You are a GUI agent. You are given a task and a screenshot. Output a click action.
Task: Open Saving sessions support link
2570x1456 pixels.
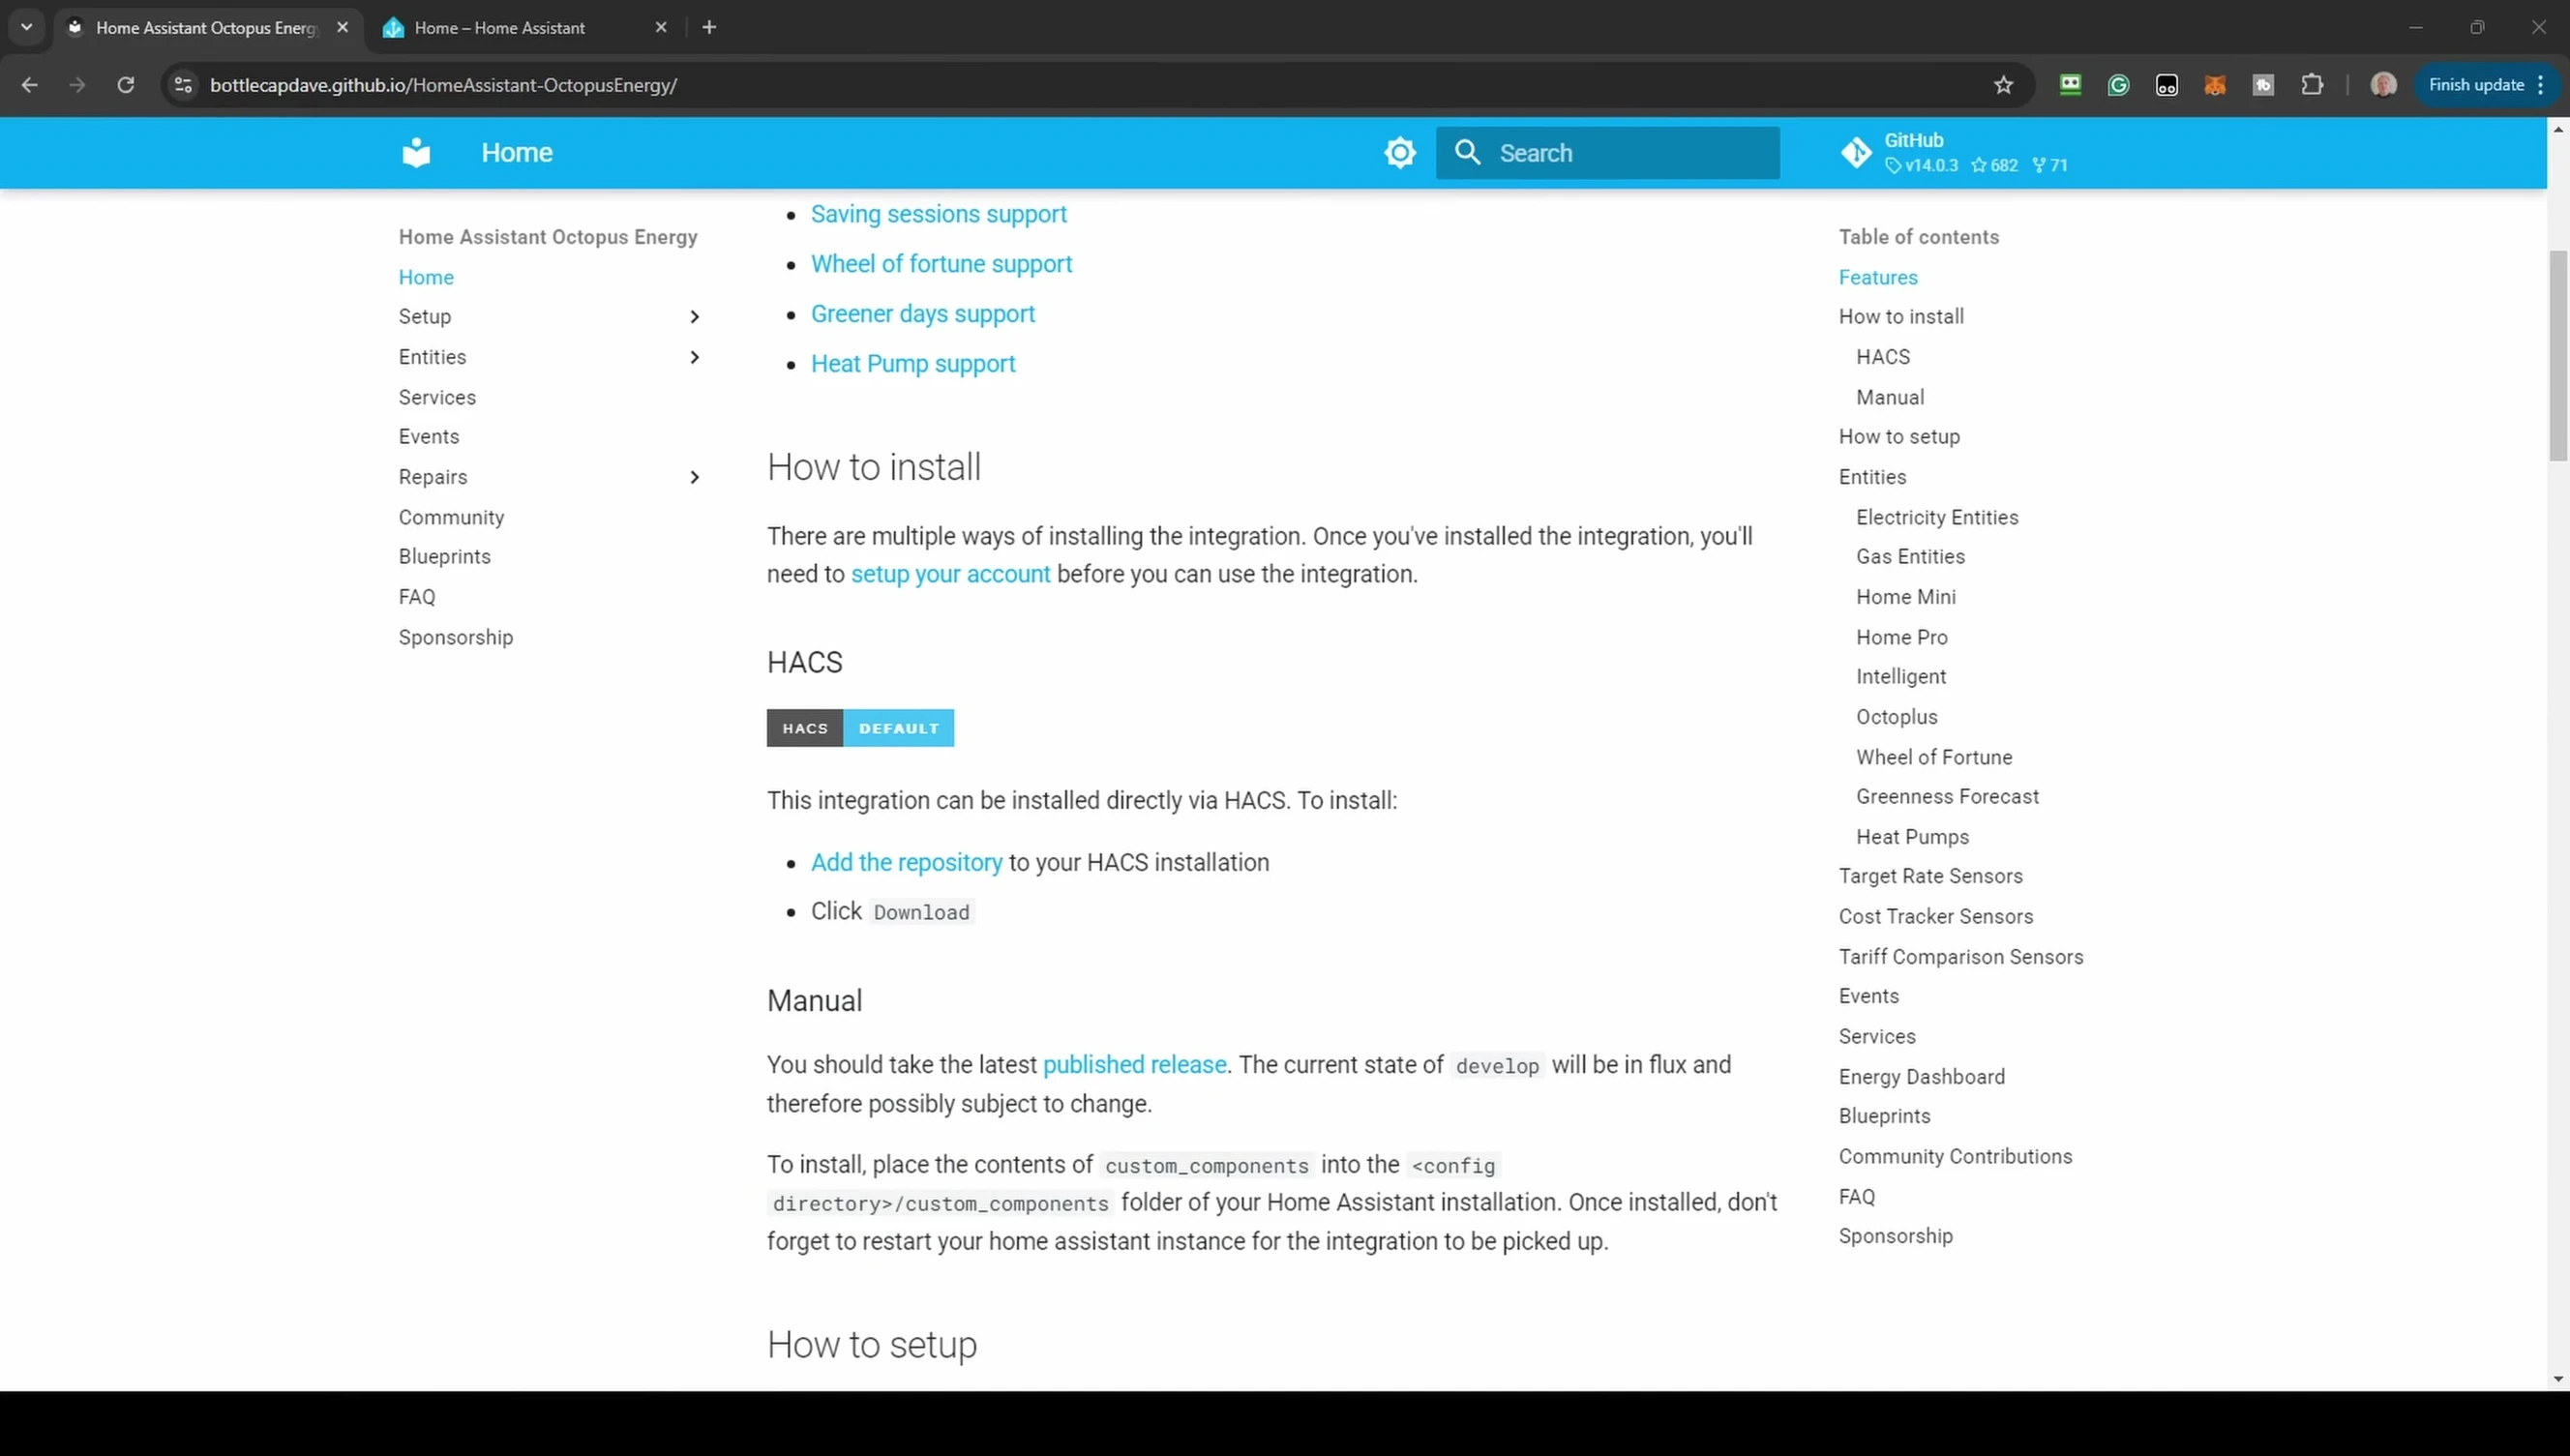[x=938, y=214]
